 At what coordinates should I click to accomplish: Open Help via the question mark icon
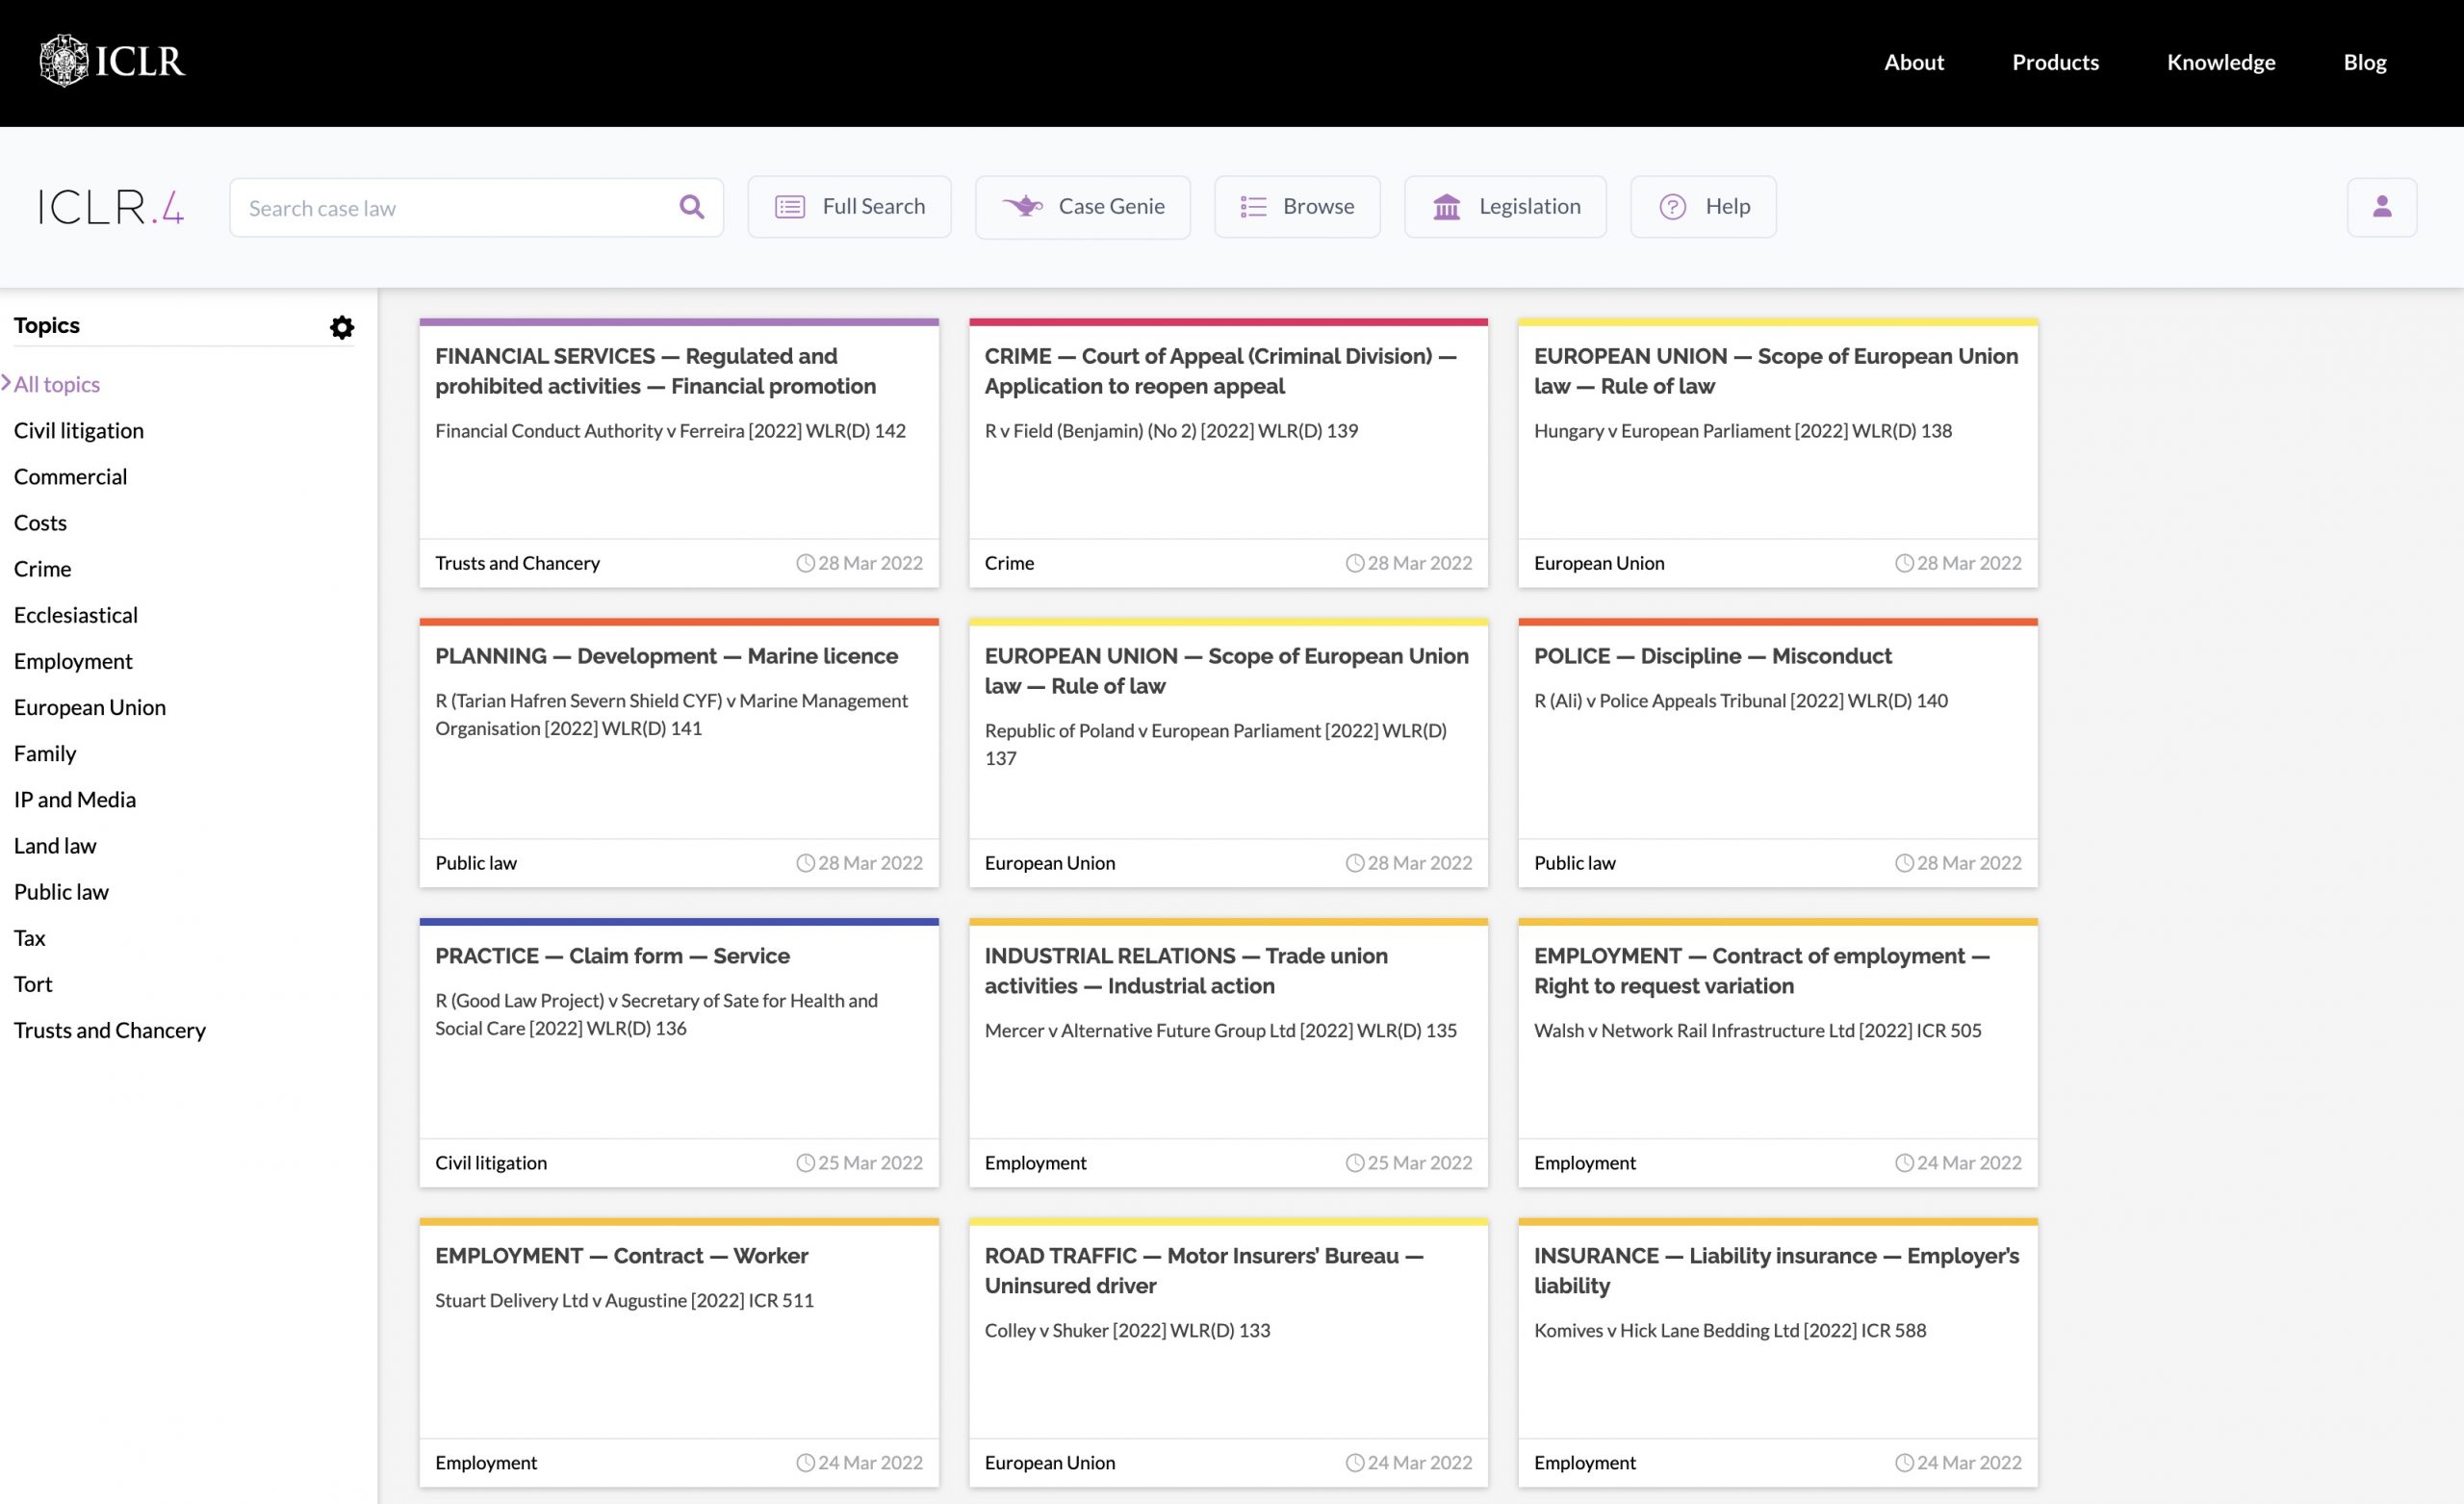tap(1671, 206)
